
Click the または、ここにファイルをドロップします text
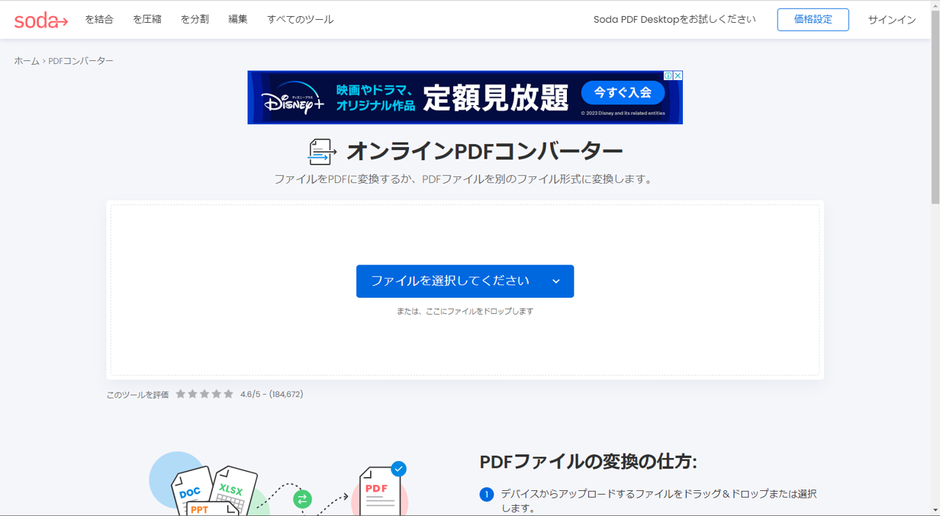(x=465, y=311)
